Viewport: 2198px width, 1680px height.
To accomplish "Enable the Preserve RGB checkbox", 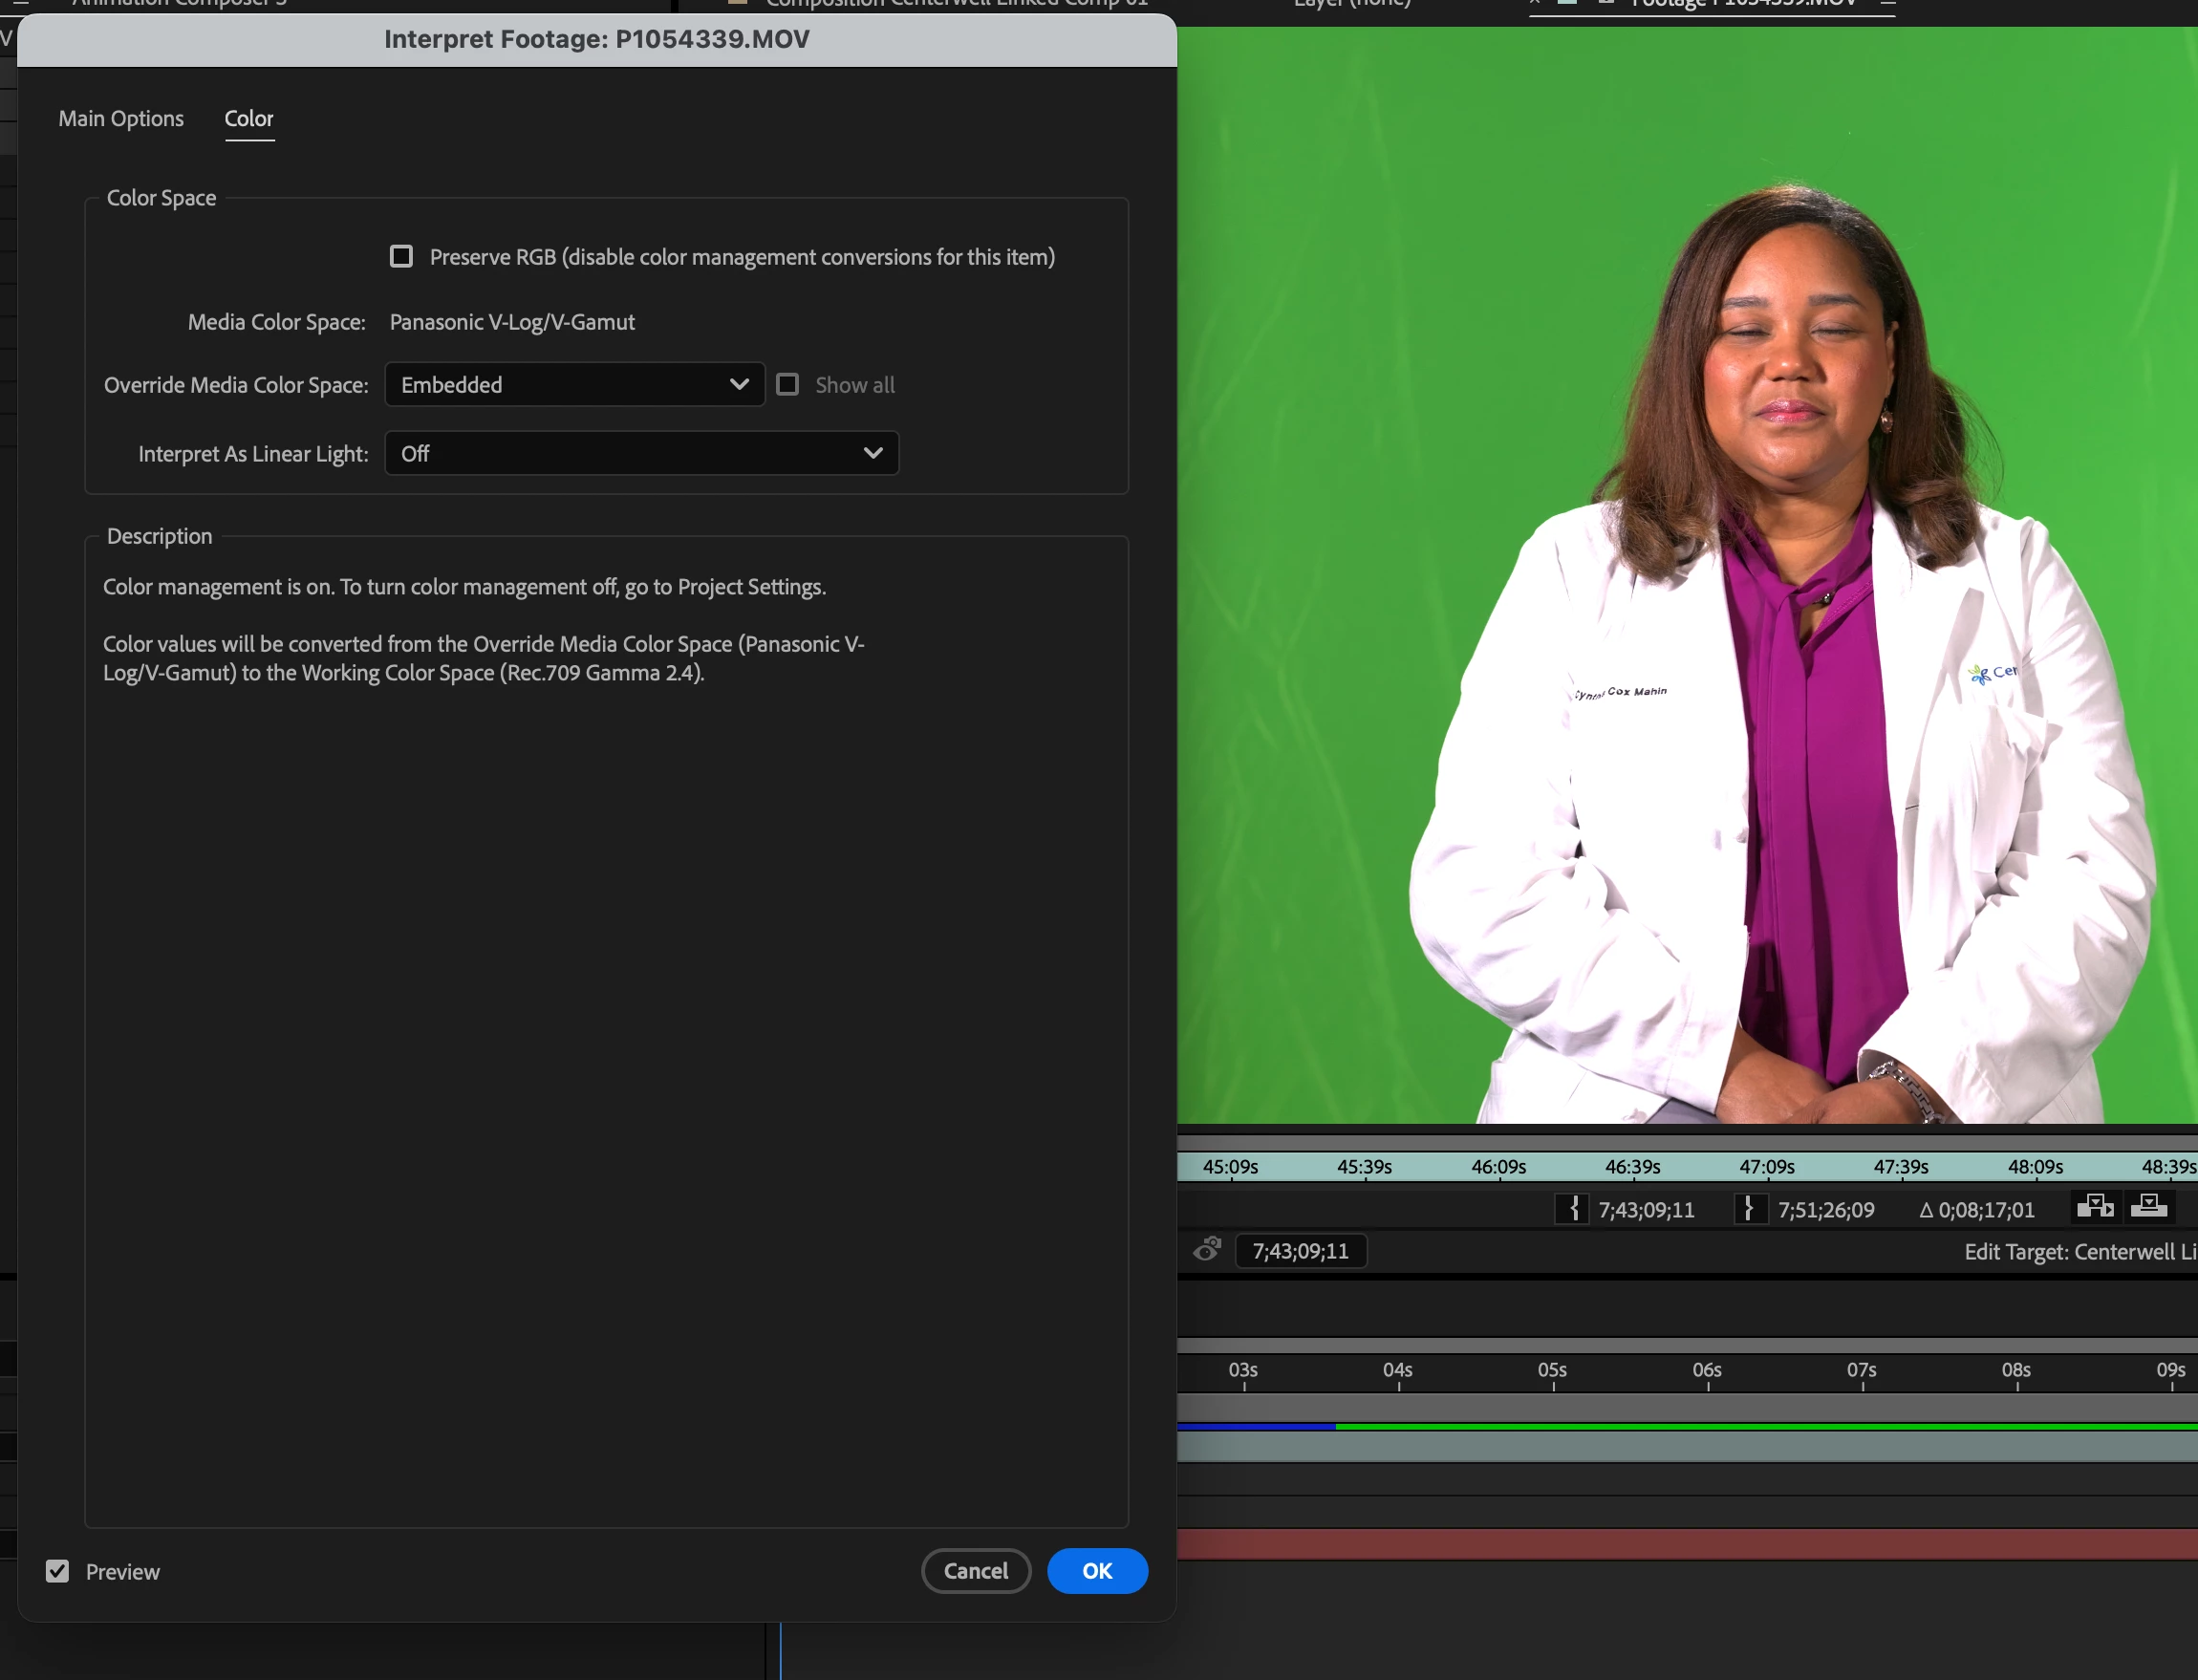I will click(x=401, y=257).
